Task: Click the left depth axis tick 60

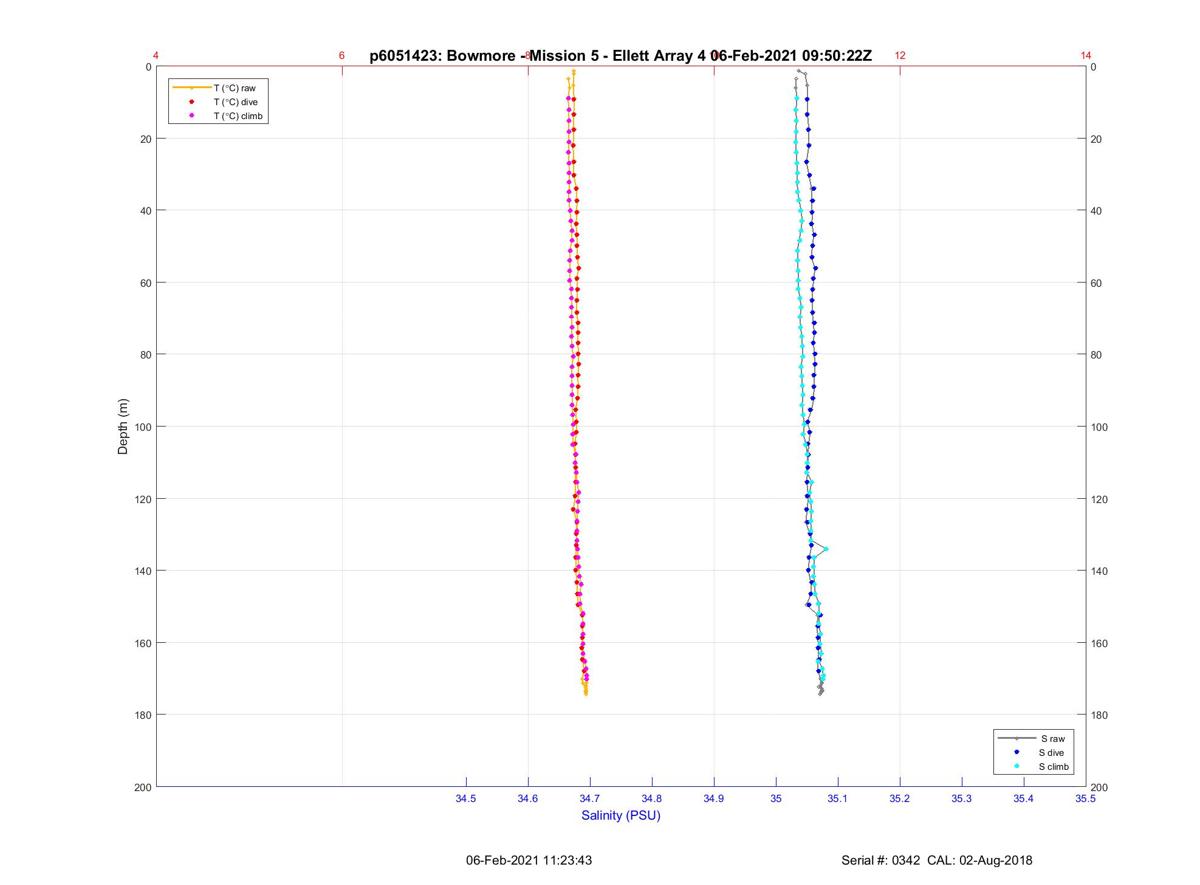Action: 144,283
